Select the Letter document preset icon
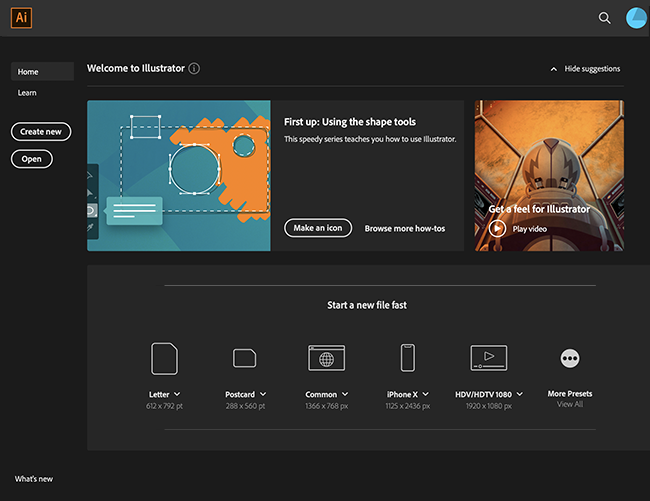650x501 pixels. pyautogui.click(x=164, y=358)
